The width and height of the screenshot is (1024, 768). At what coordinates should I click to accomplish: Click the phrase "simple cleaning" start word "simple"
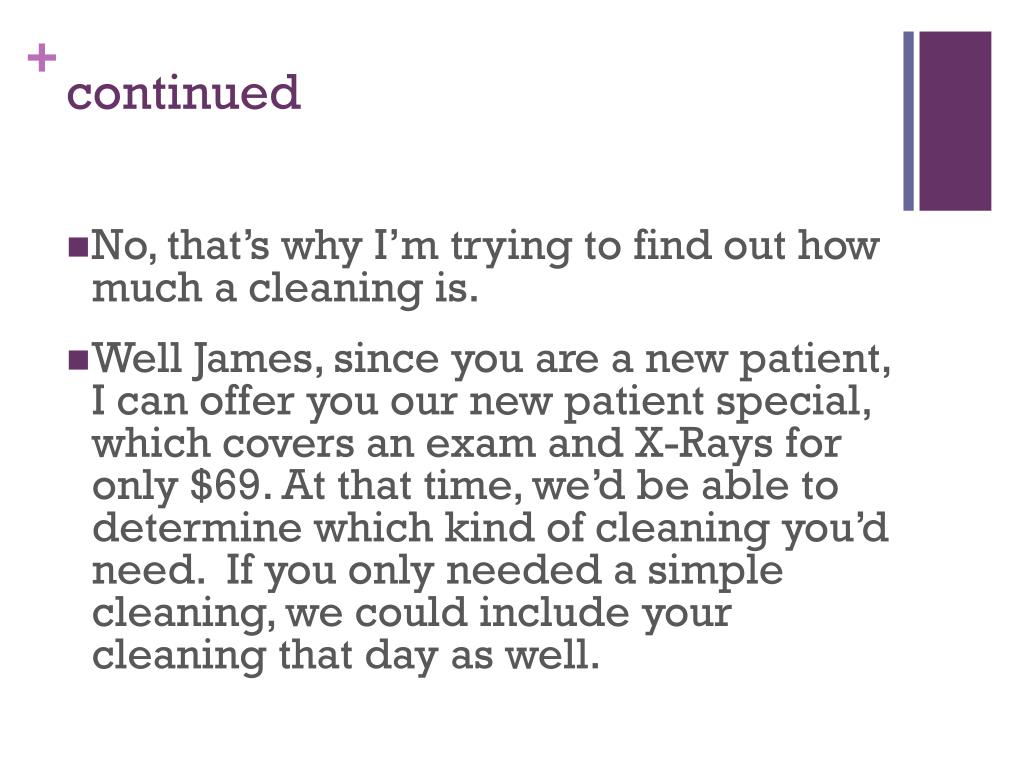tap(715, 571)
